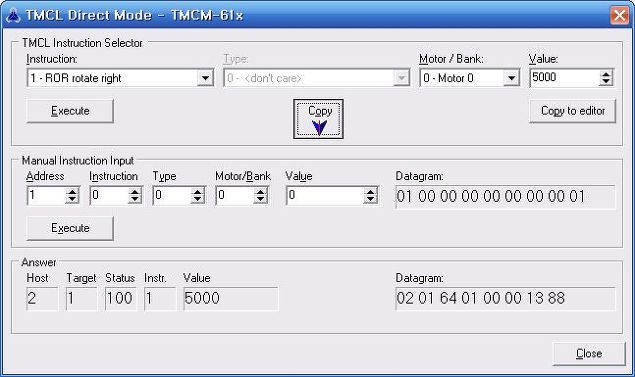Click the Answer Host field showing 2
Viewport: 635px width, 377px height.
coord(42,299)
